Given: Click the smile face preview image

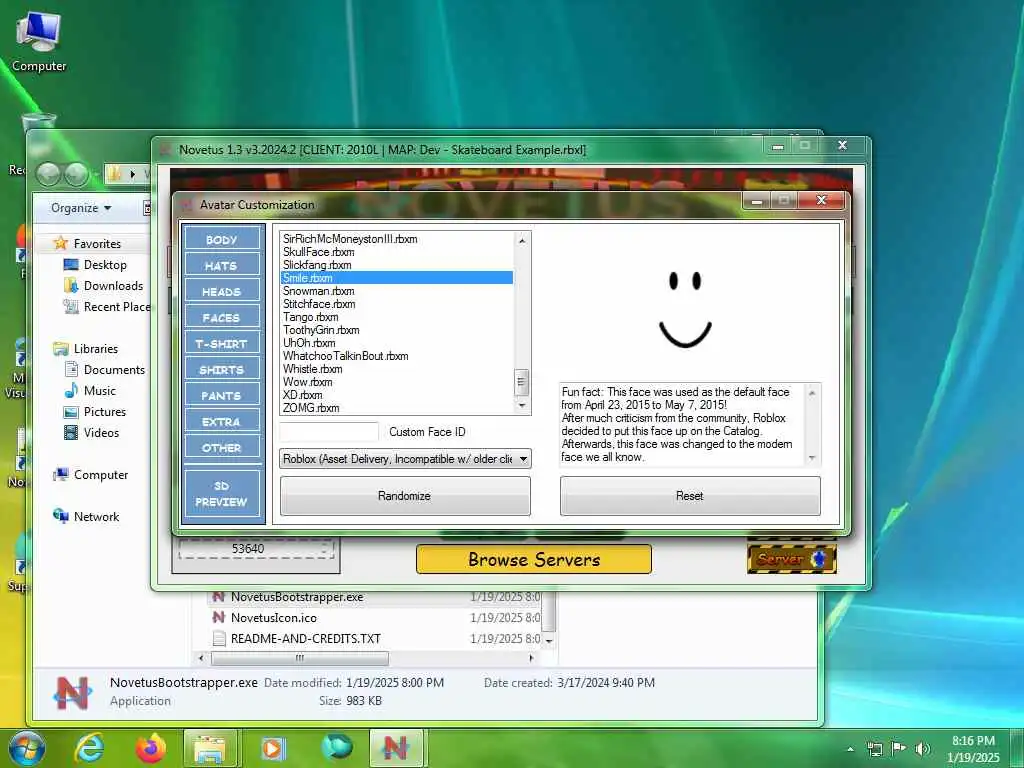Looking at the screenshot, I should point(685,310).
